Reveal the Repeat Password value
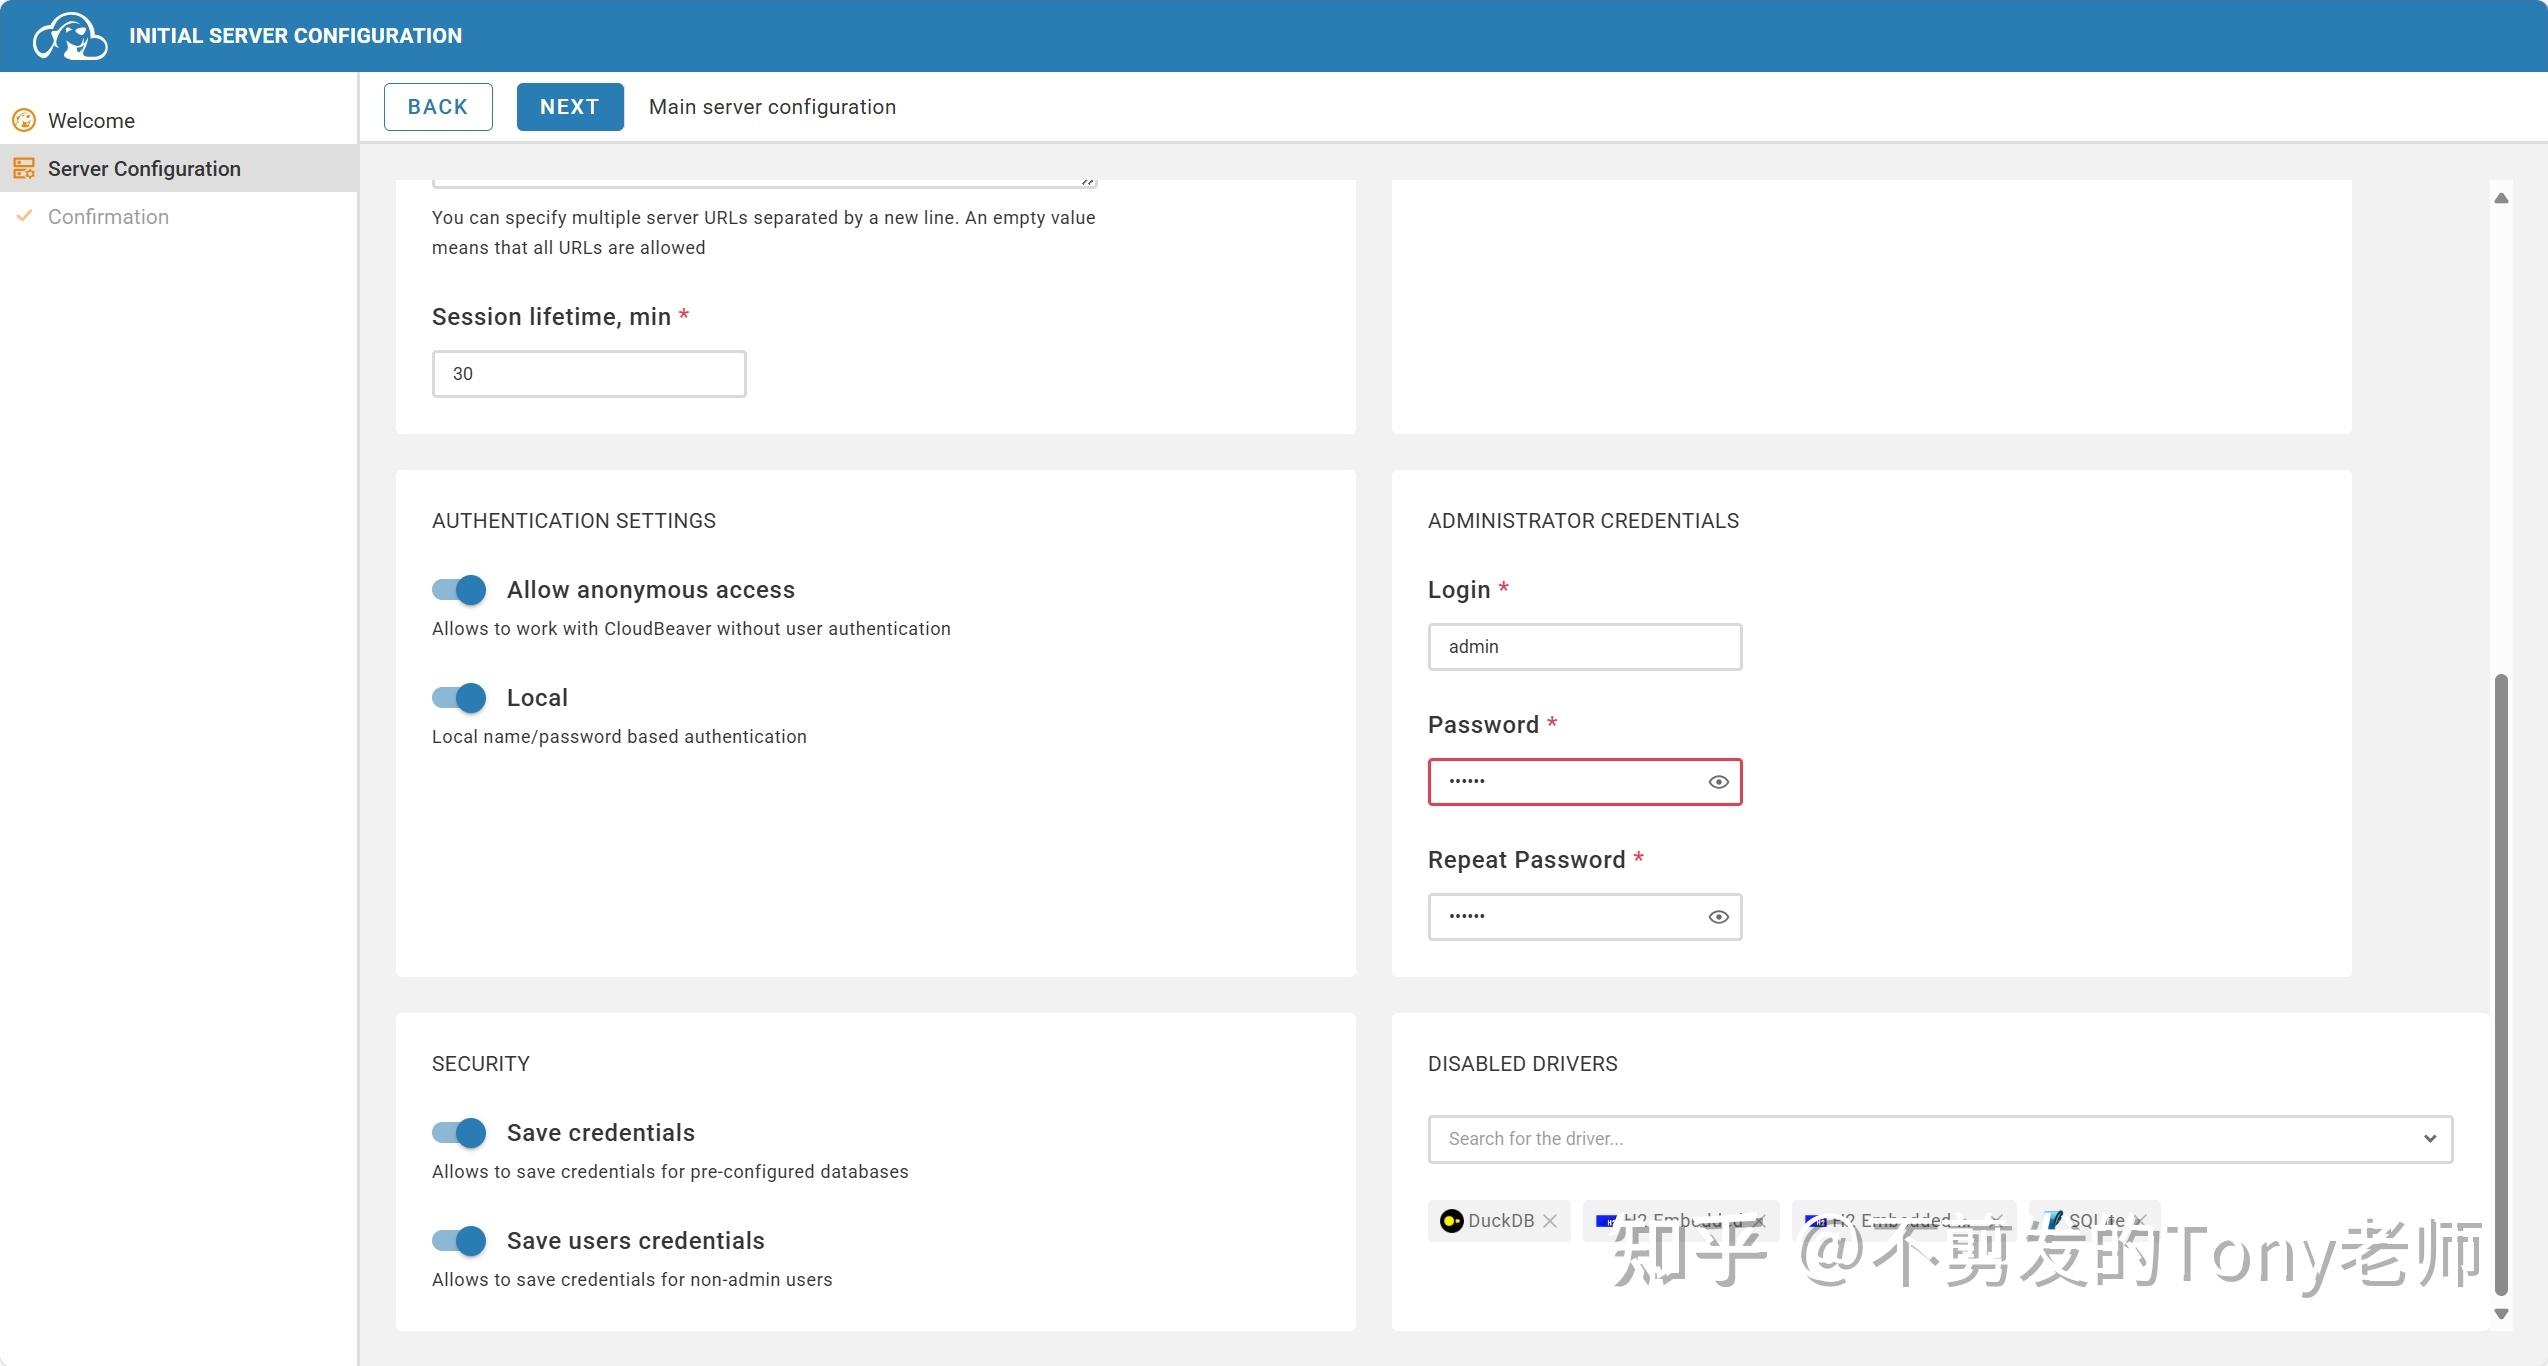The image size is (2548, 1366). click(1718, 917)
